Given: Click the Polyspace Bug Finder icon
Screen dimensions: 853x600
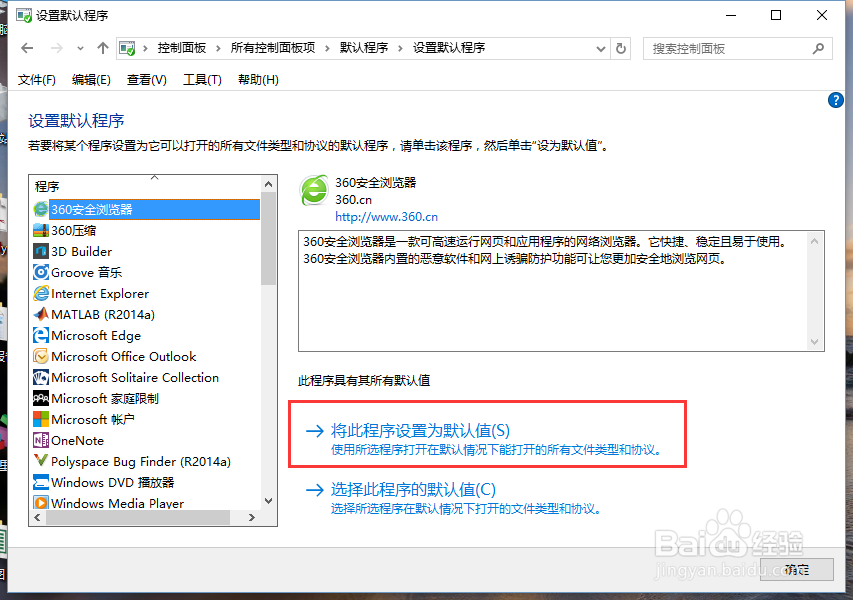Looking at the screenshot, I should (41, 461).
